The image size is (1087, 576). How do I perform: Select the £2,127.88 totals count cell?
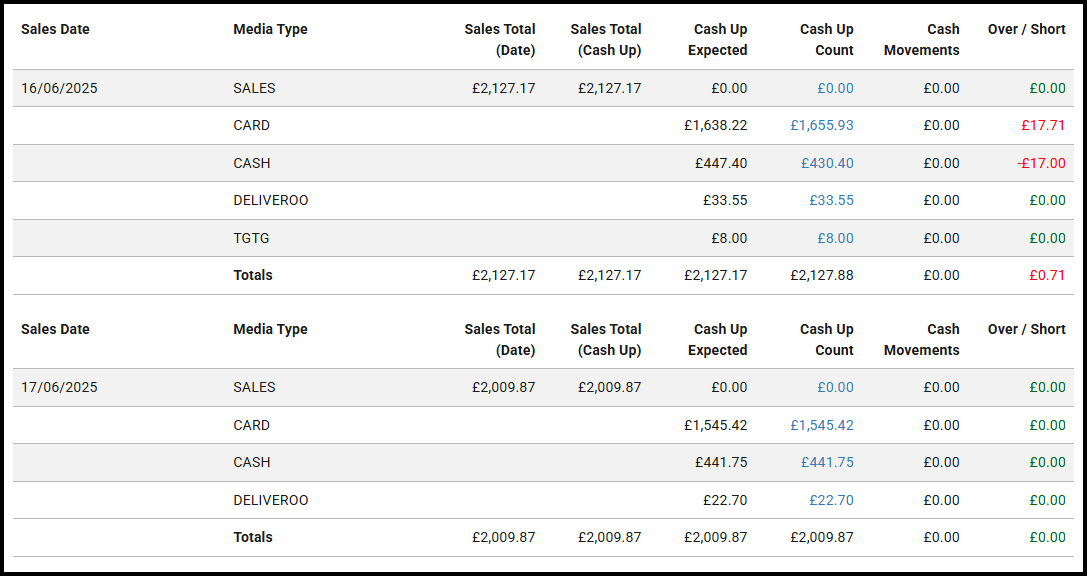[x=822, y=275]
